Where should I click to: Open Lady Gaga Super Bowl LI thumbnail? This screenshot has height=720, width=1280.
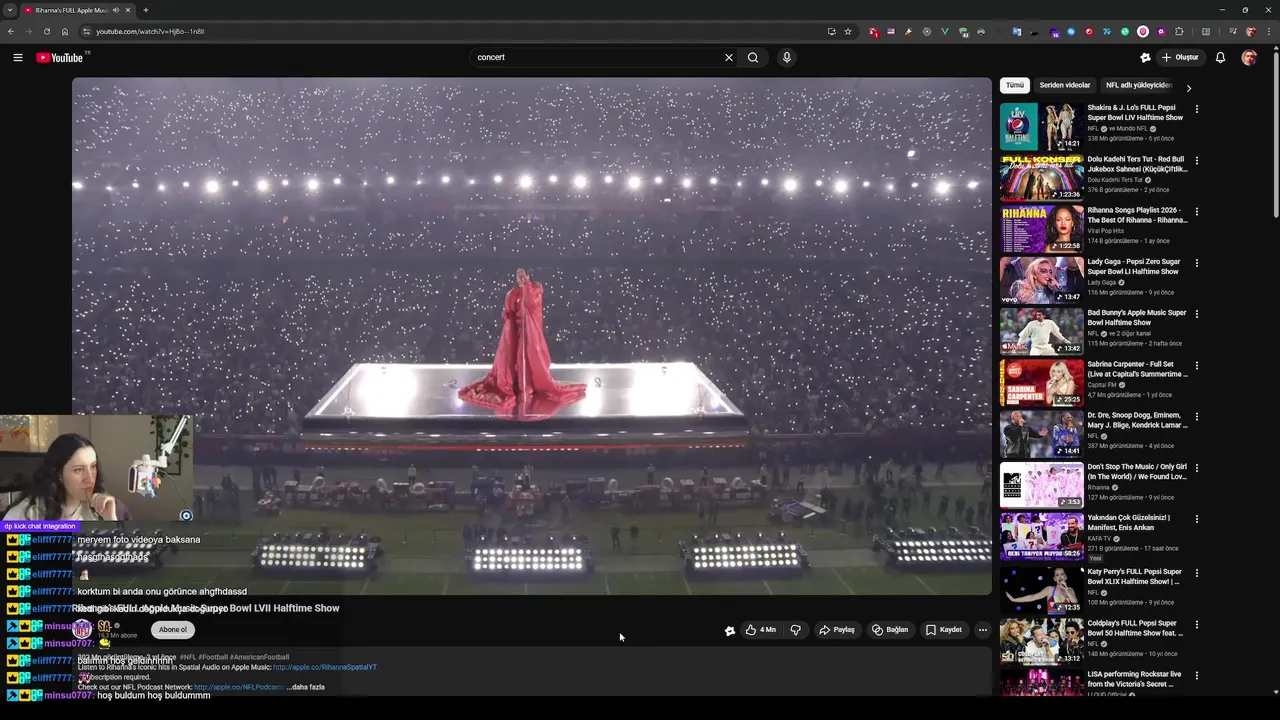coord(1041,281)
